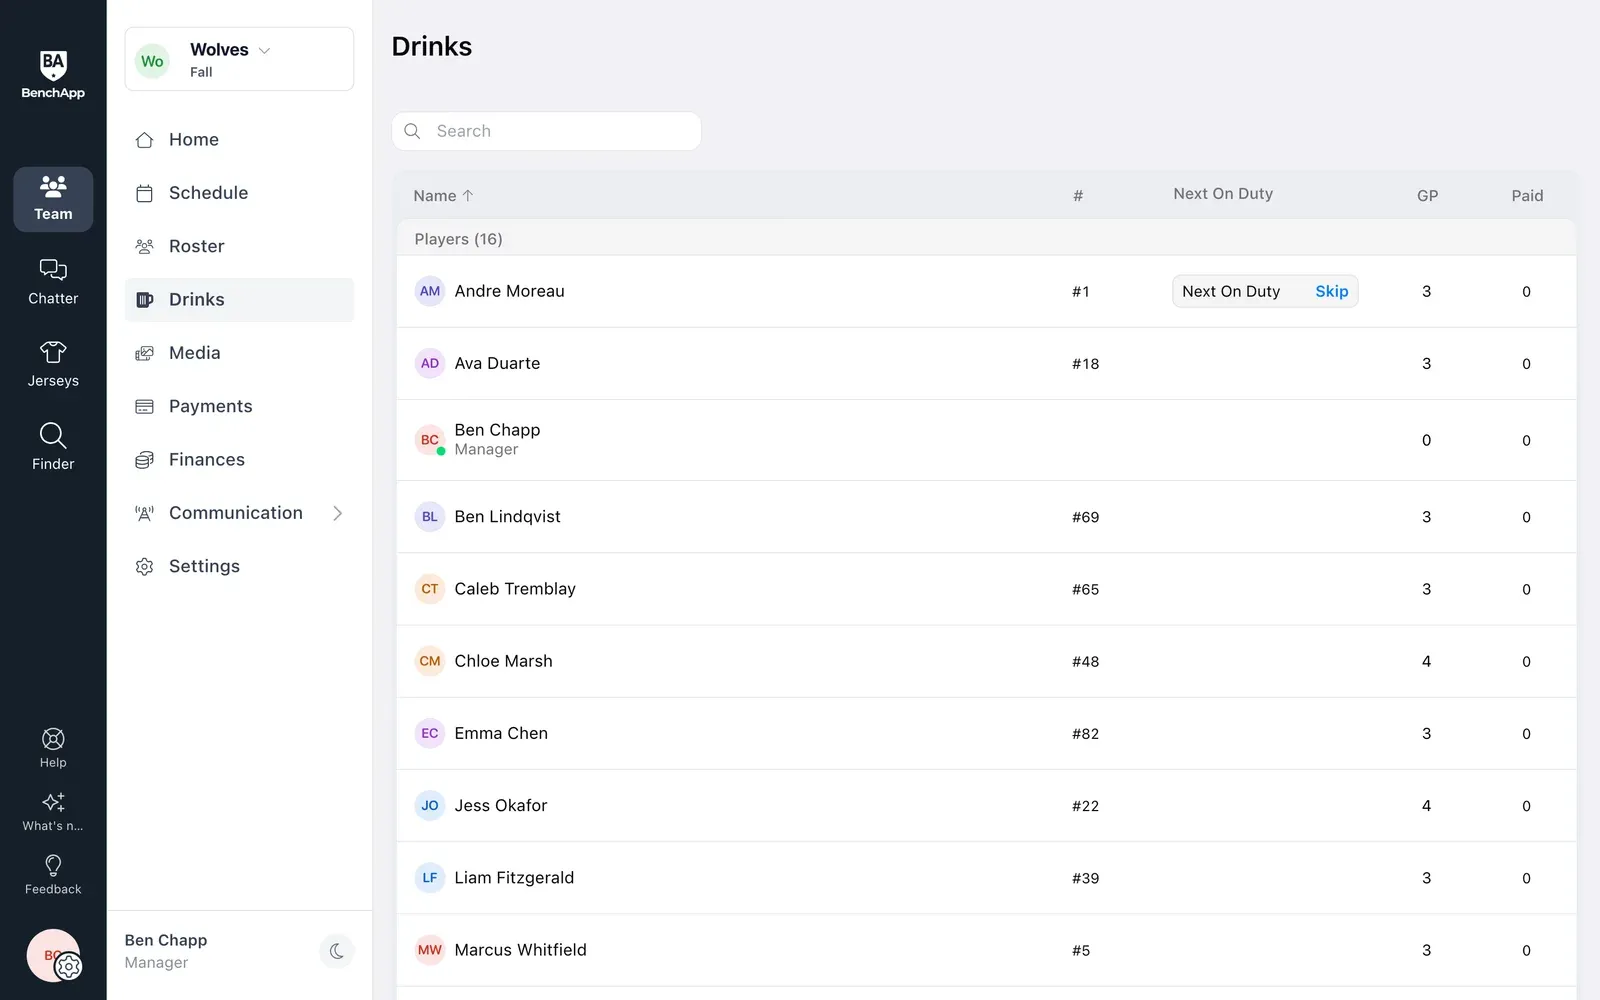Open the Roster page
This screenshot has height=1000, width=1600.
tap(239, 246)
